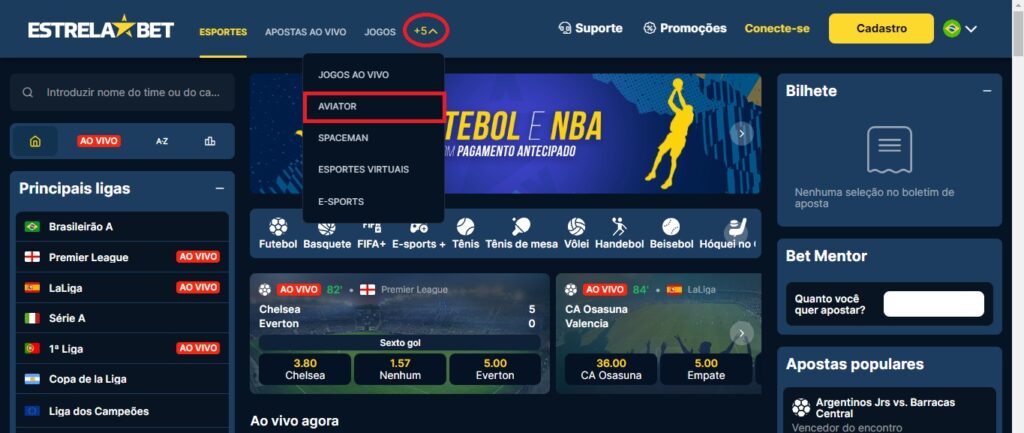This screenshot has height=433, width=1024.
Task: Minimize the Bilhete bet slip panel
Action: [987, 91]
